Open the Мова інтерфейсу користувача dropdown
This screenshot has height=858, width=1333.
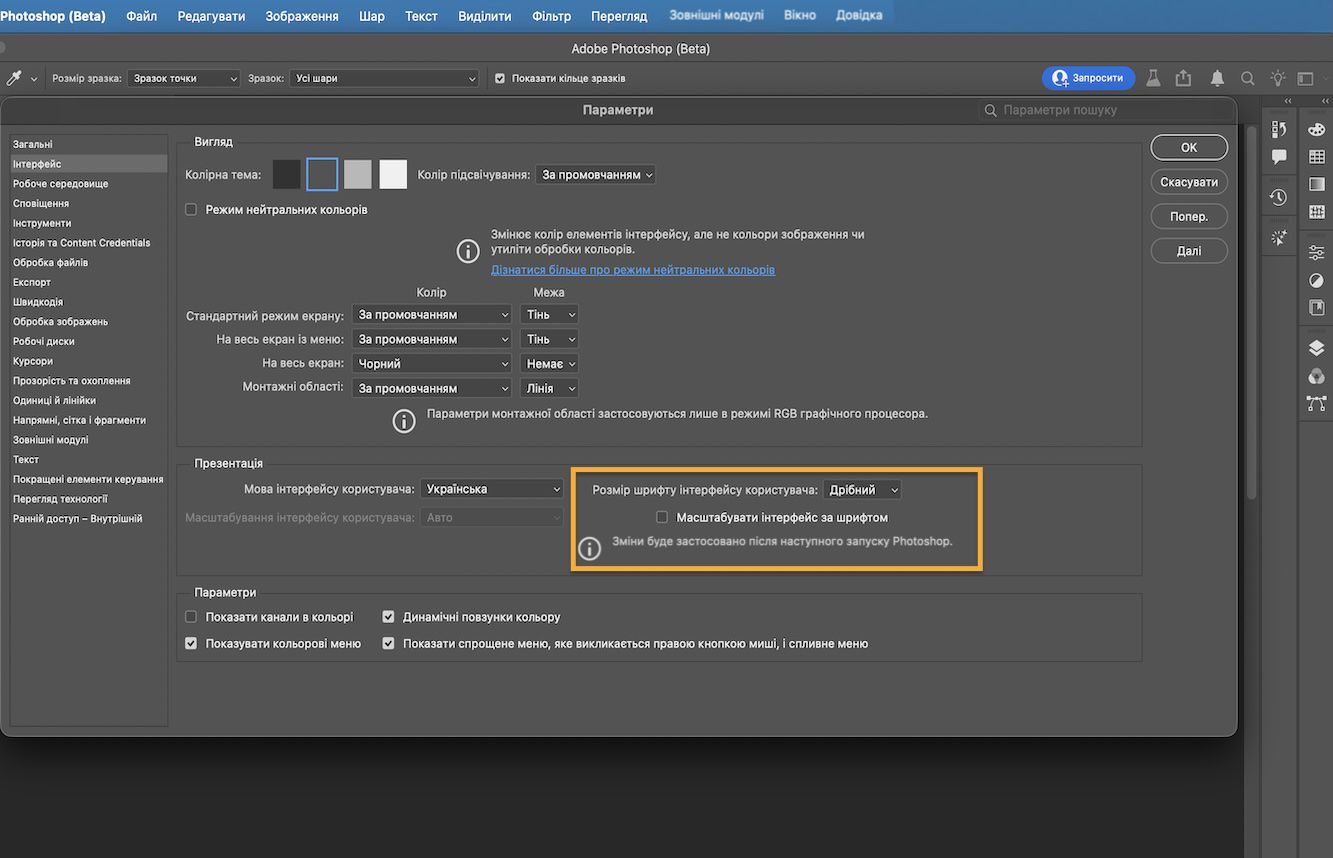point(491,488)
